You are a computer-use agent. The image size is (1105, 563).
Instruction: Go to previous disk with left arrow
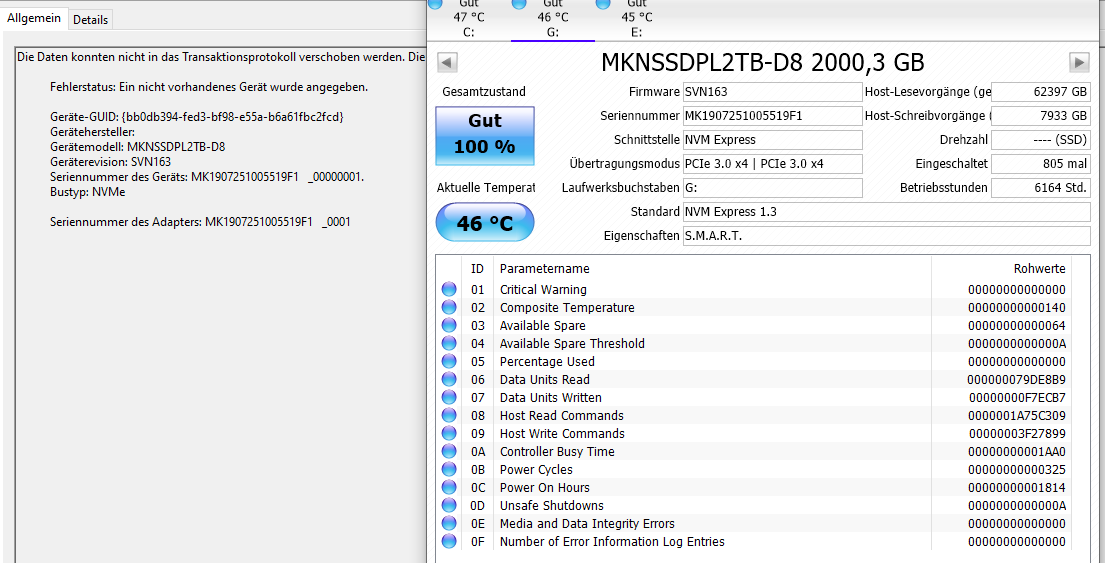tap(447, 62)
